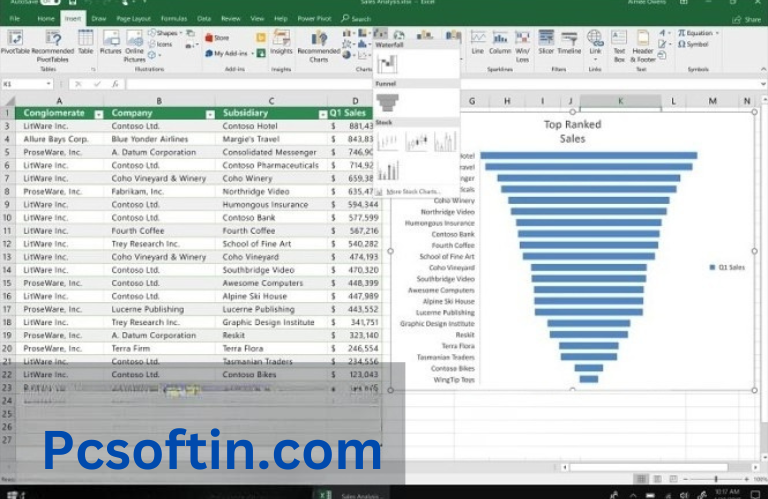The image size is (768, 499).
Task: Click the Insert Function fx icon
Action: coord(115,84)
